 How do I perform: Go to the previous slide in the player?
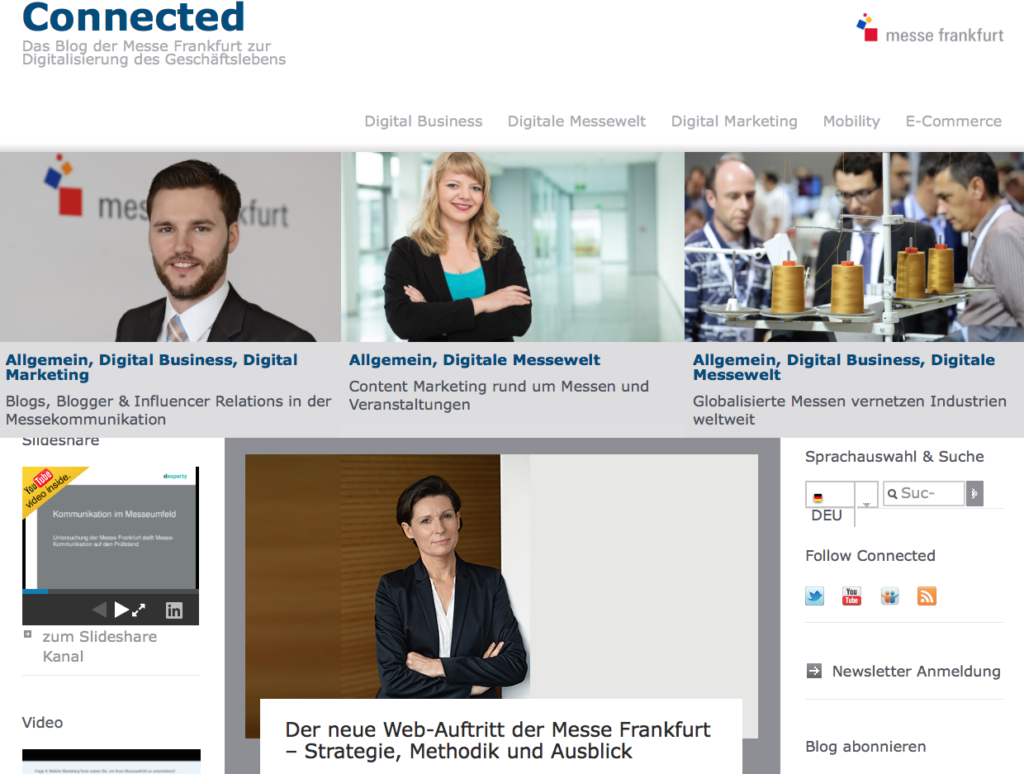pos(99,610)
